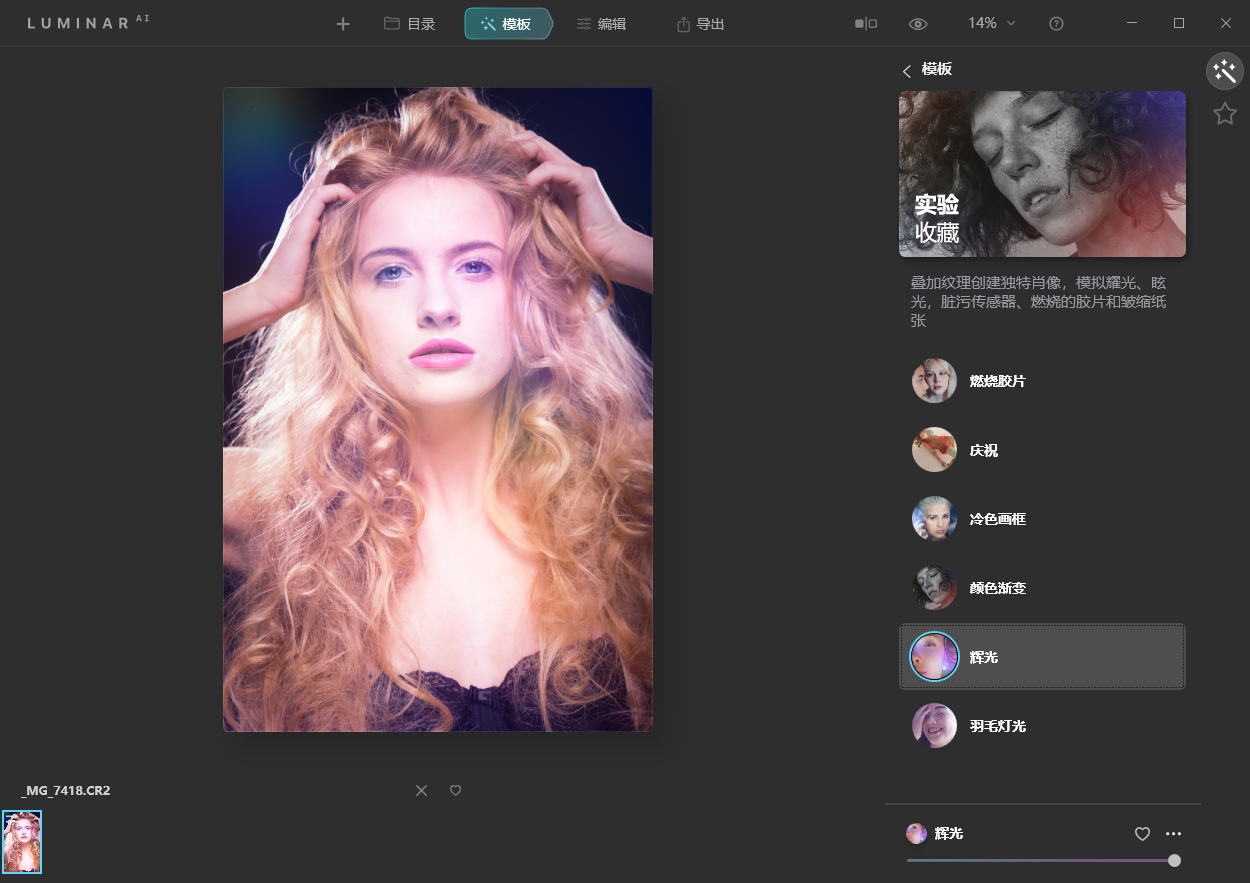Open favorites star icon in sidebar
The width and height of the screenshot is (1250, 883).
(x=1224, y=114)
